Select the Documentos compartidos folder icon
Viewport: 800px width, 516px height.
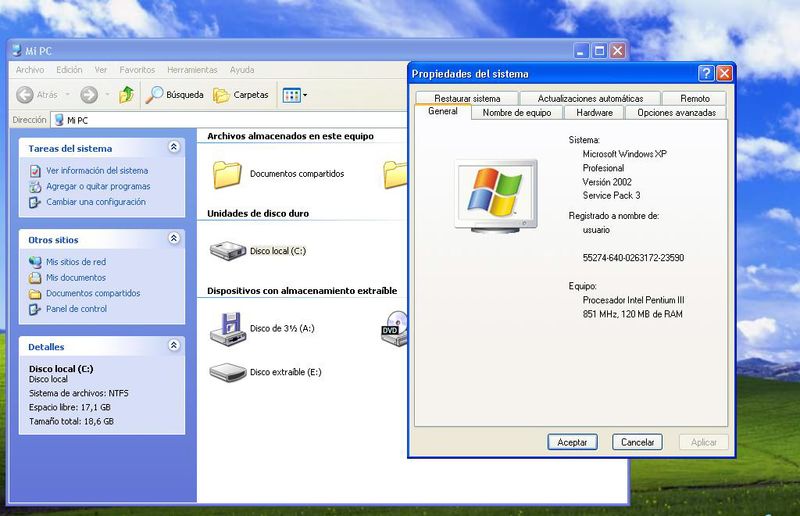[227, 175]
